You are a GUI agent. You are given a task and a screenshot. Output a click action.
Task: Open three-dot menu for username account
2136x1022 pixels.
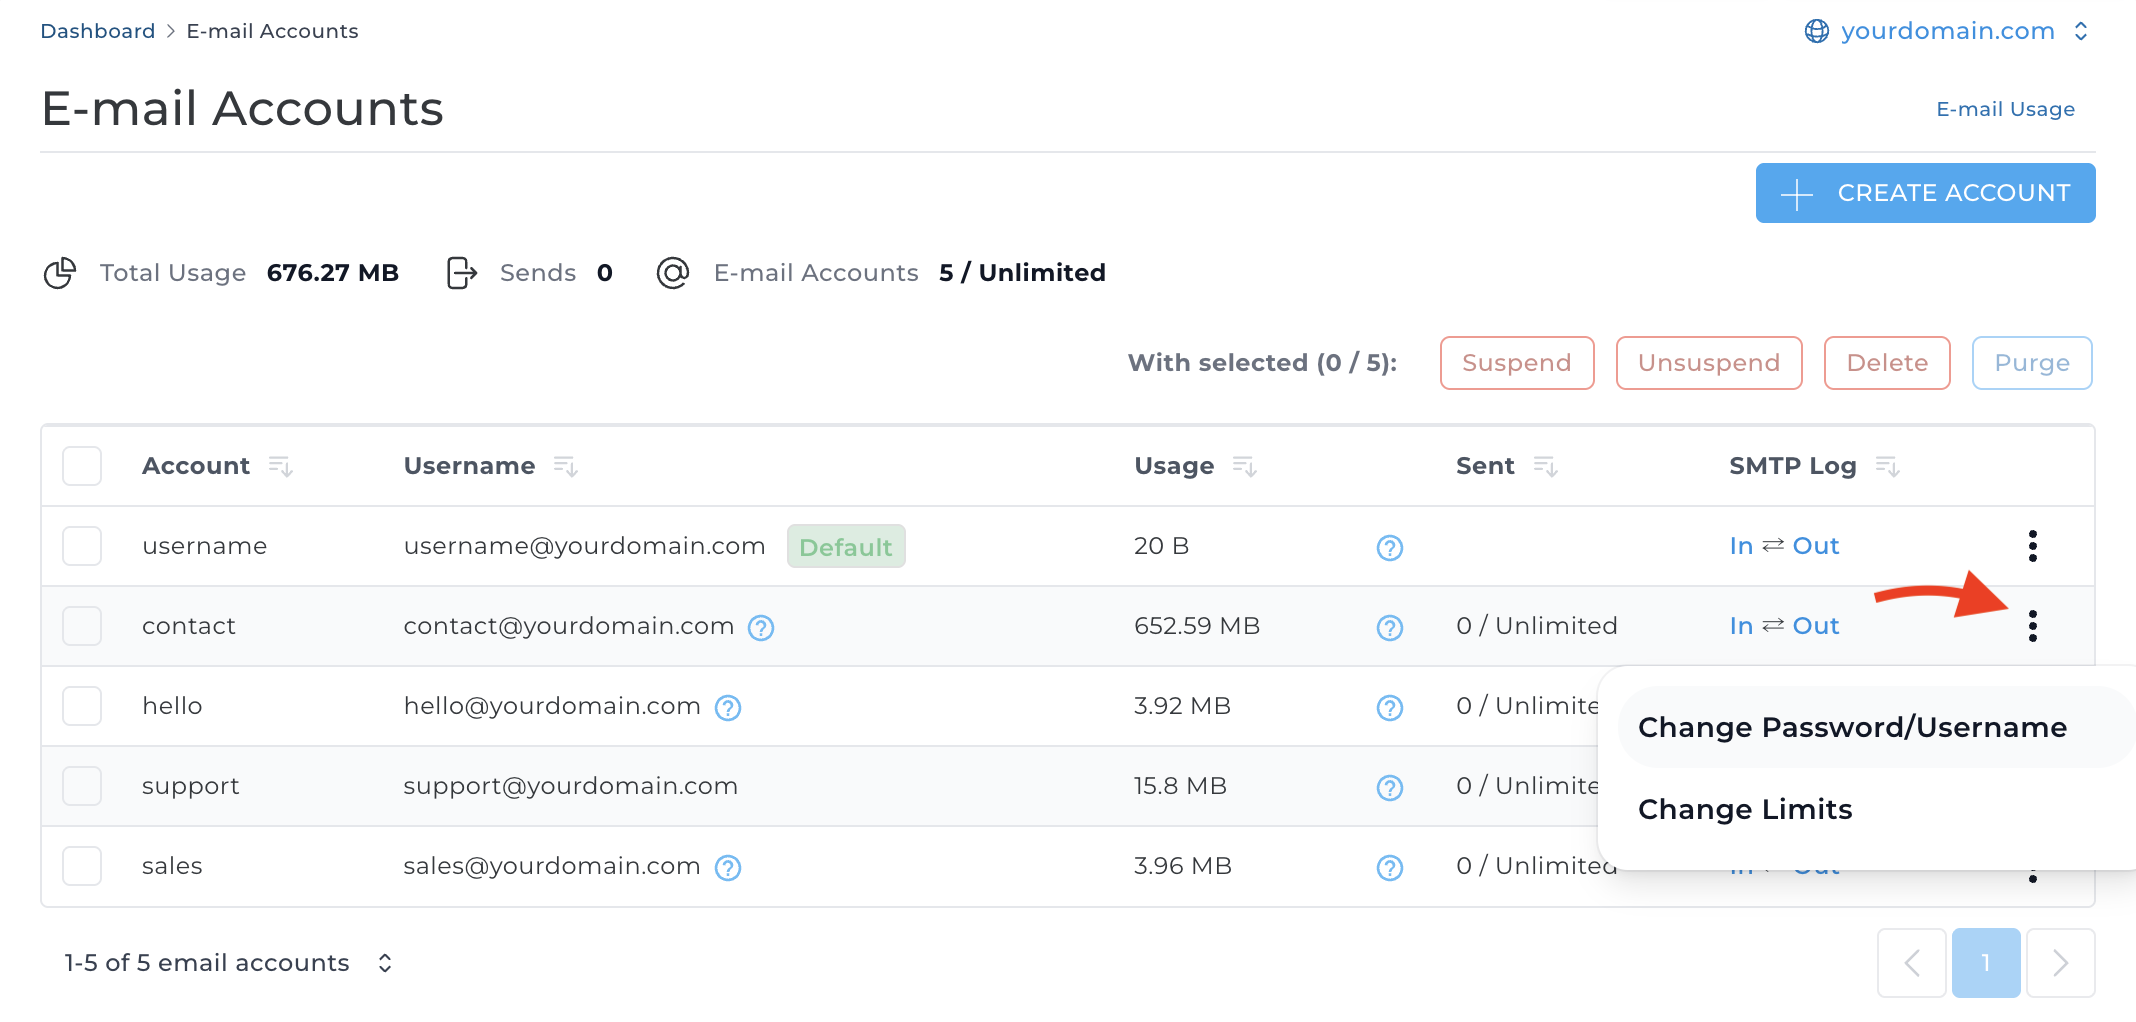[2032, 546]
